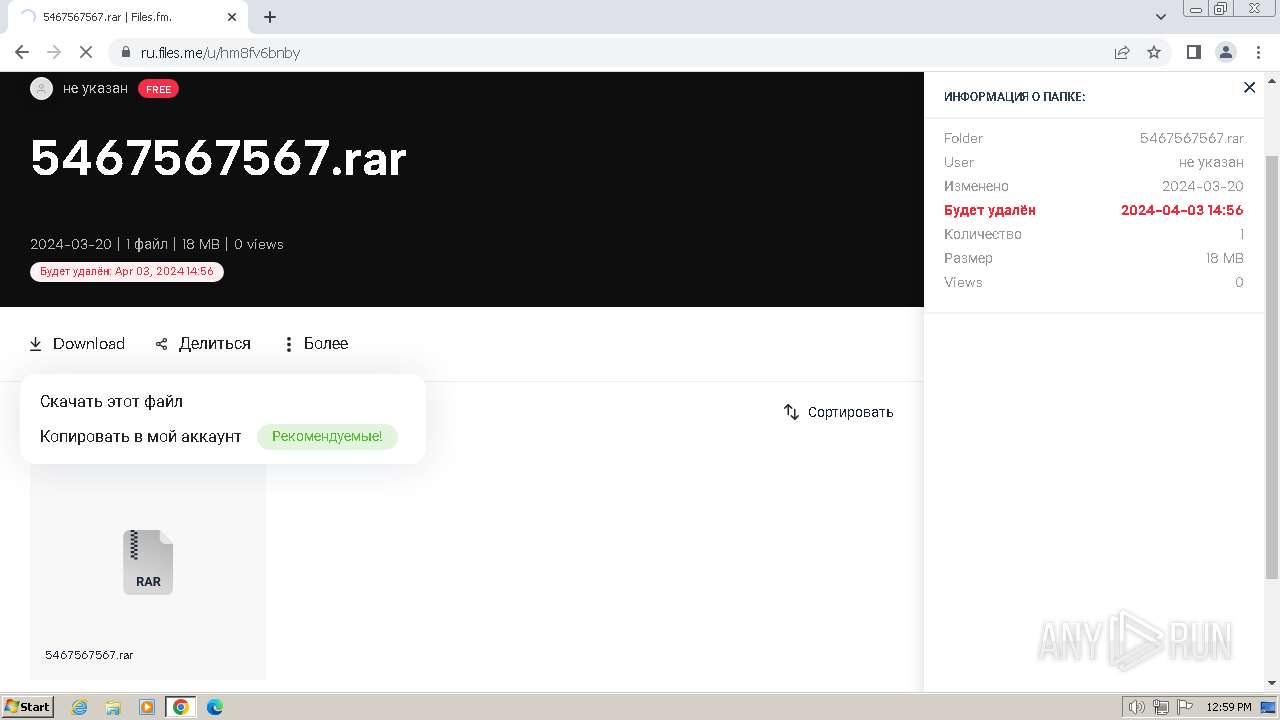Click the 5467567567.rar page title
The width and height of the screenshot is (1280, 720).
[218, 158]
